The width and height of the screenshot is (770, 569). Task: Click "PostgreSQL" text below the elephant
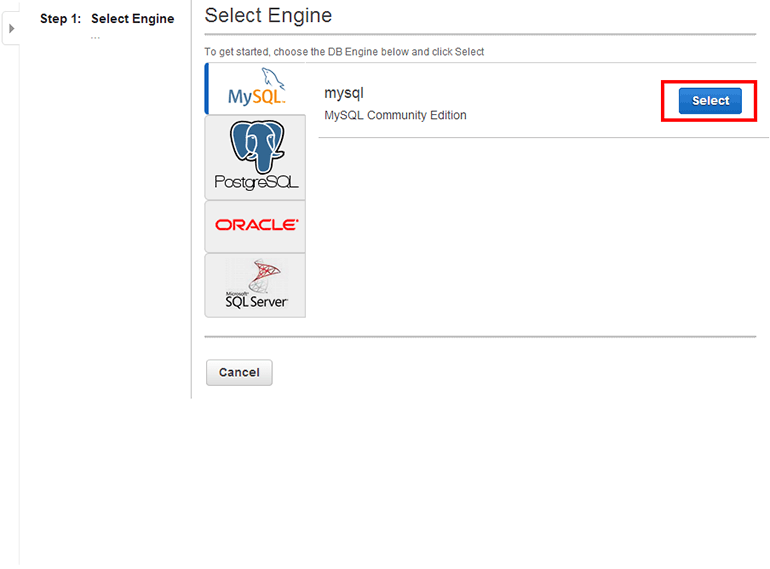pos(256,183)
